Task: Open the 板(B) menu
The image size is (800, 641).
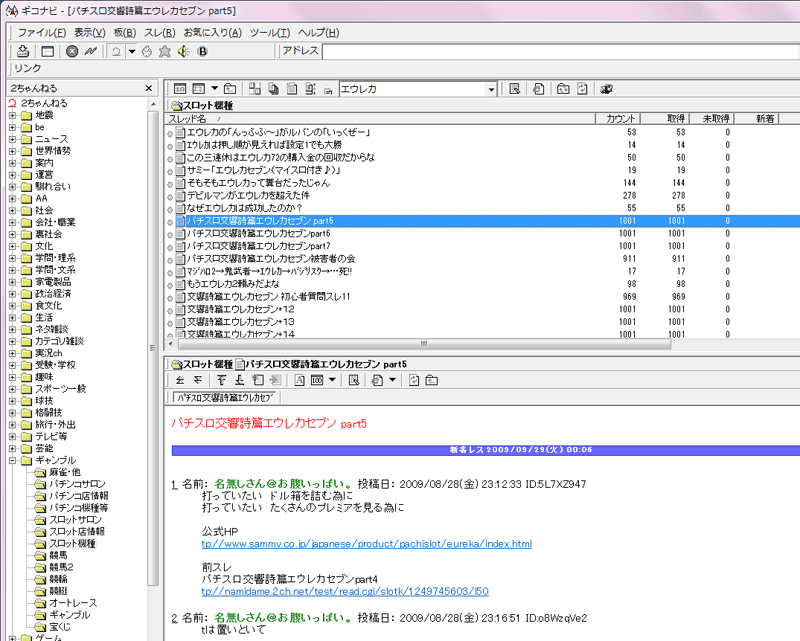Action: pos(124,33)
